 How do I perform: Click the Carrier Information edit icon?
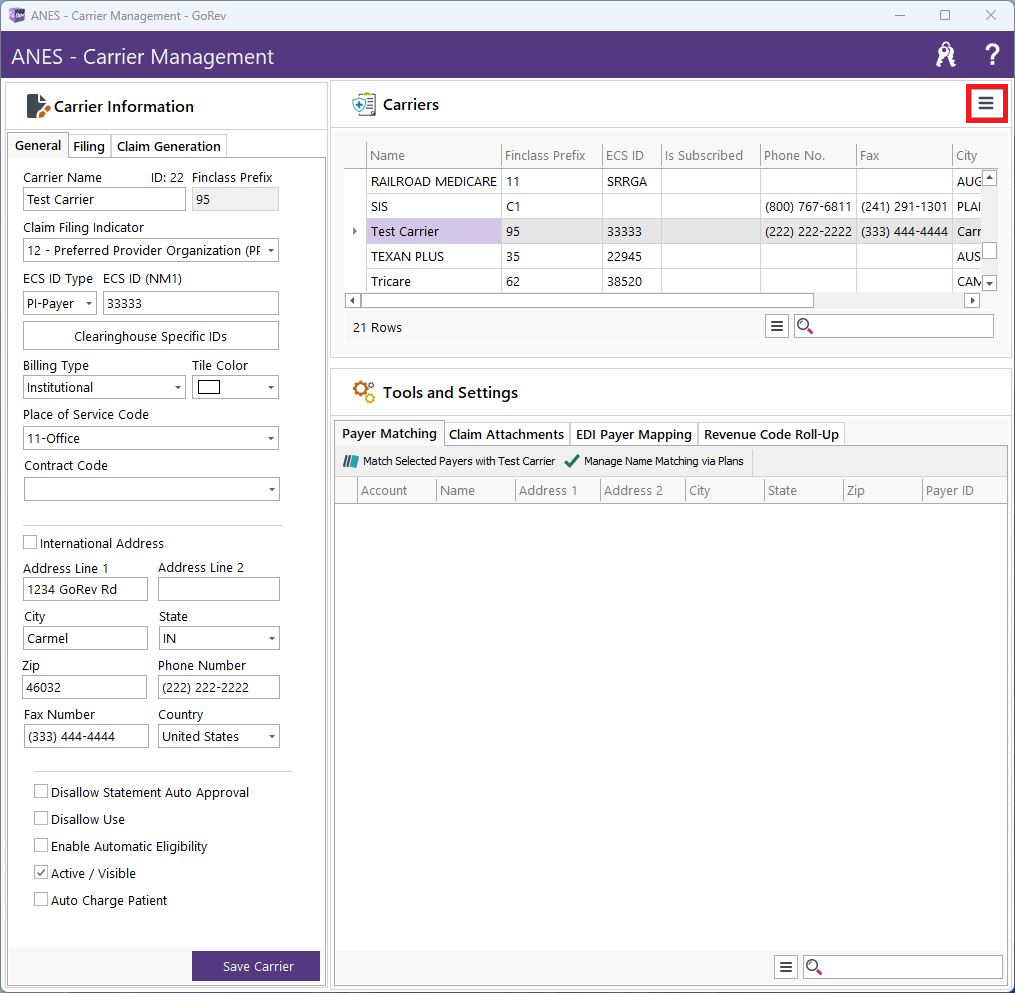pyautogui.click(x=38, y=106)
